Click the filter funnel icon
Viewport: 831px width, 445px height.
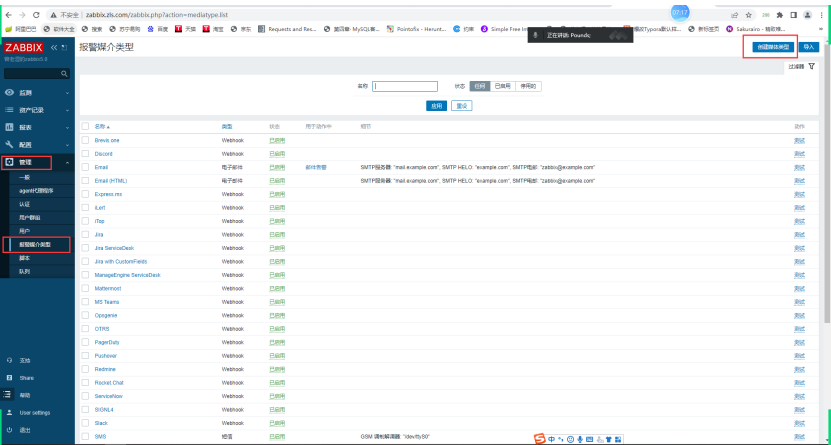click(811, 66)
